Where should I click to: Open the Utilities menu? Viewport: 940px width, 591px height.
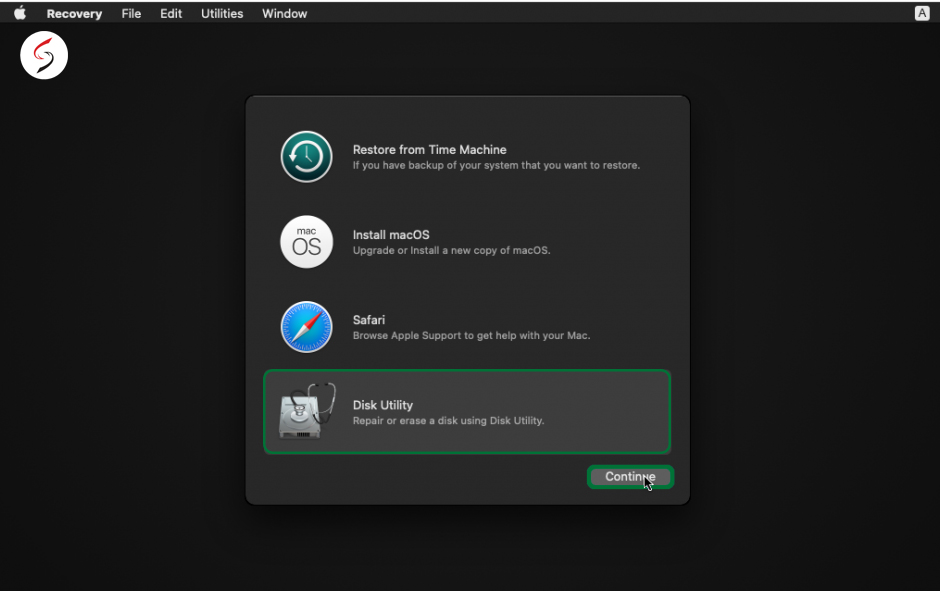pos(222,14)
